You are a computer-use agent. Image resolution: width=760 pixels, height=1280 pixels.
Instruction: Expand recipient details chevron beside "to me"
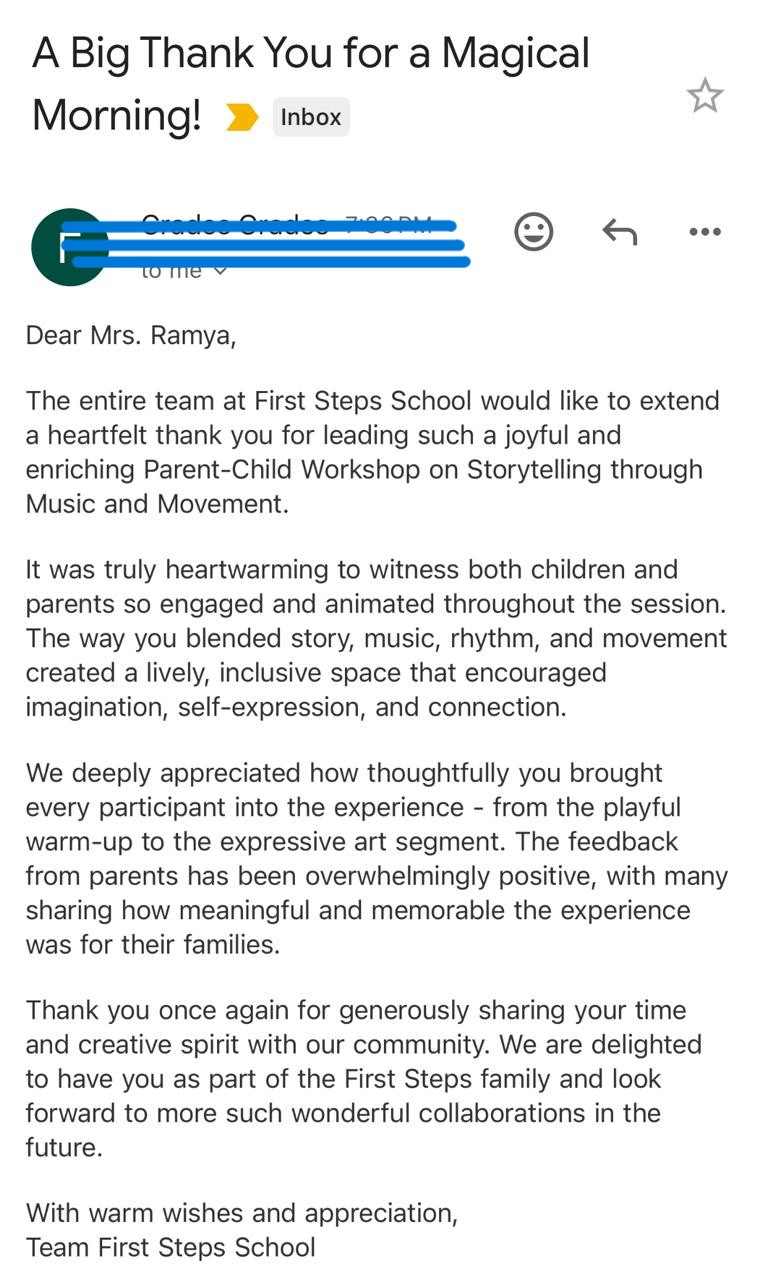click(220, 271)
